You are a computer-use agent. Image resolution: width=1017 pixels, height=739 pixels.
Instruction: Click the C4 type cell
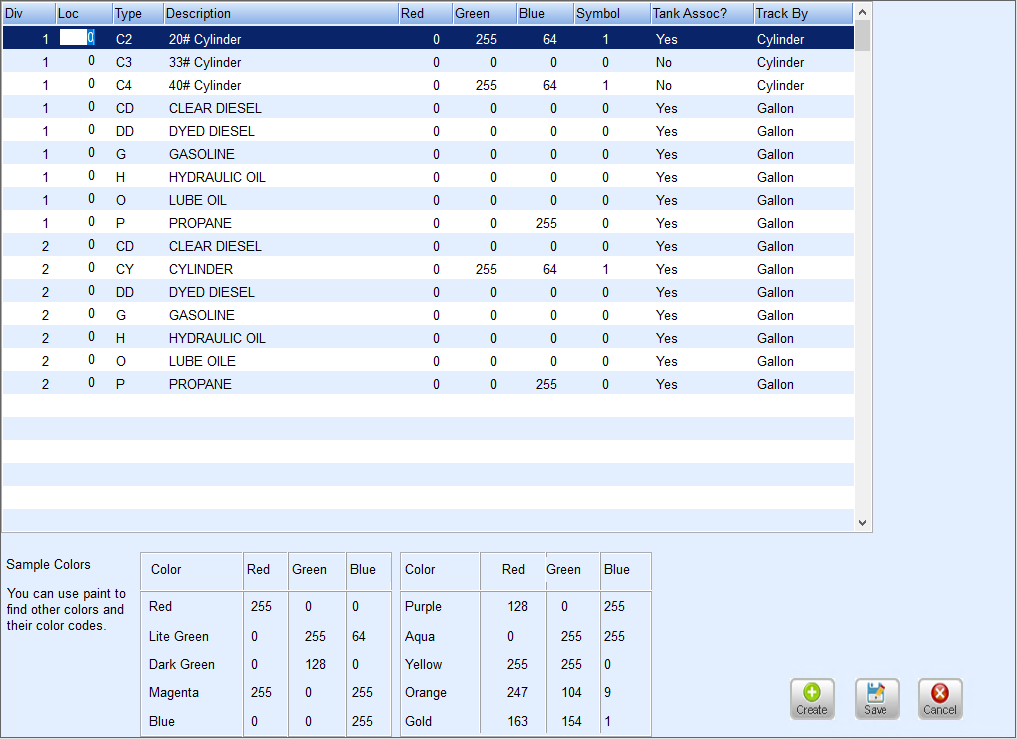[x=124, y=86]
